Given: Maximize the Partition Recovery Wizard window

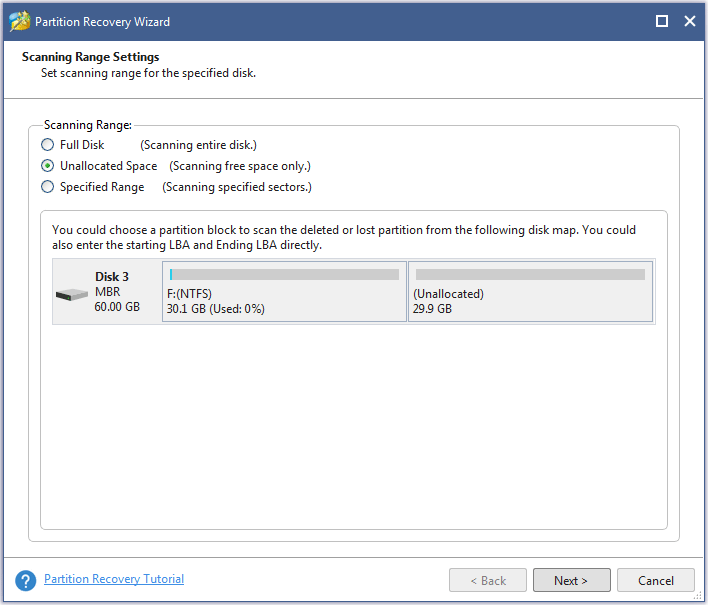Looking at the screenshot, I should pyautogui.click(x=661, y=21).
